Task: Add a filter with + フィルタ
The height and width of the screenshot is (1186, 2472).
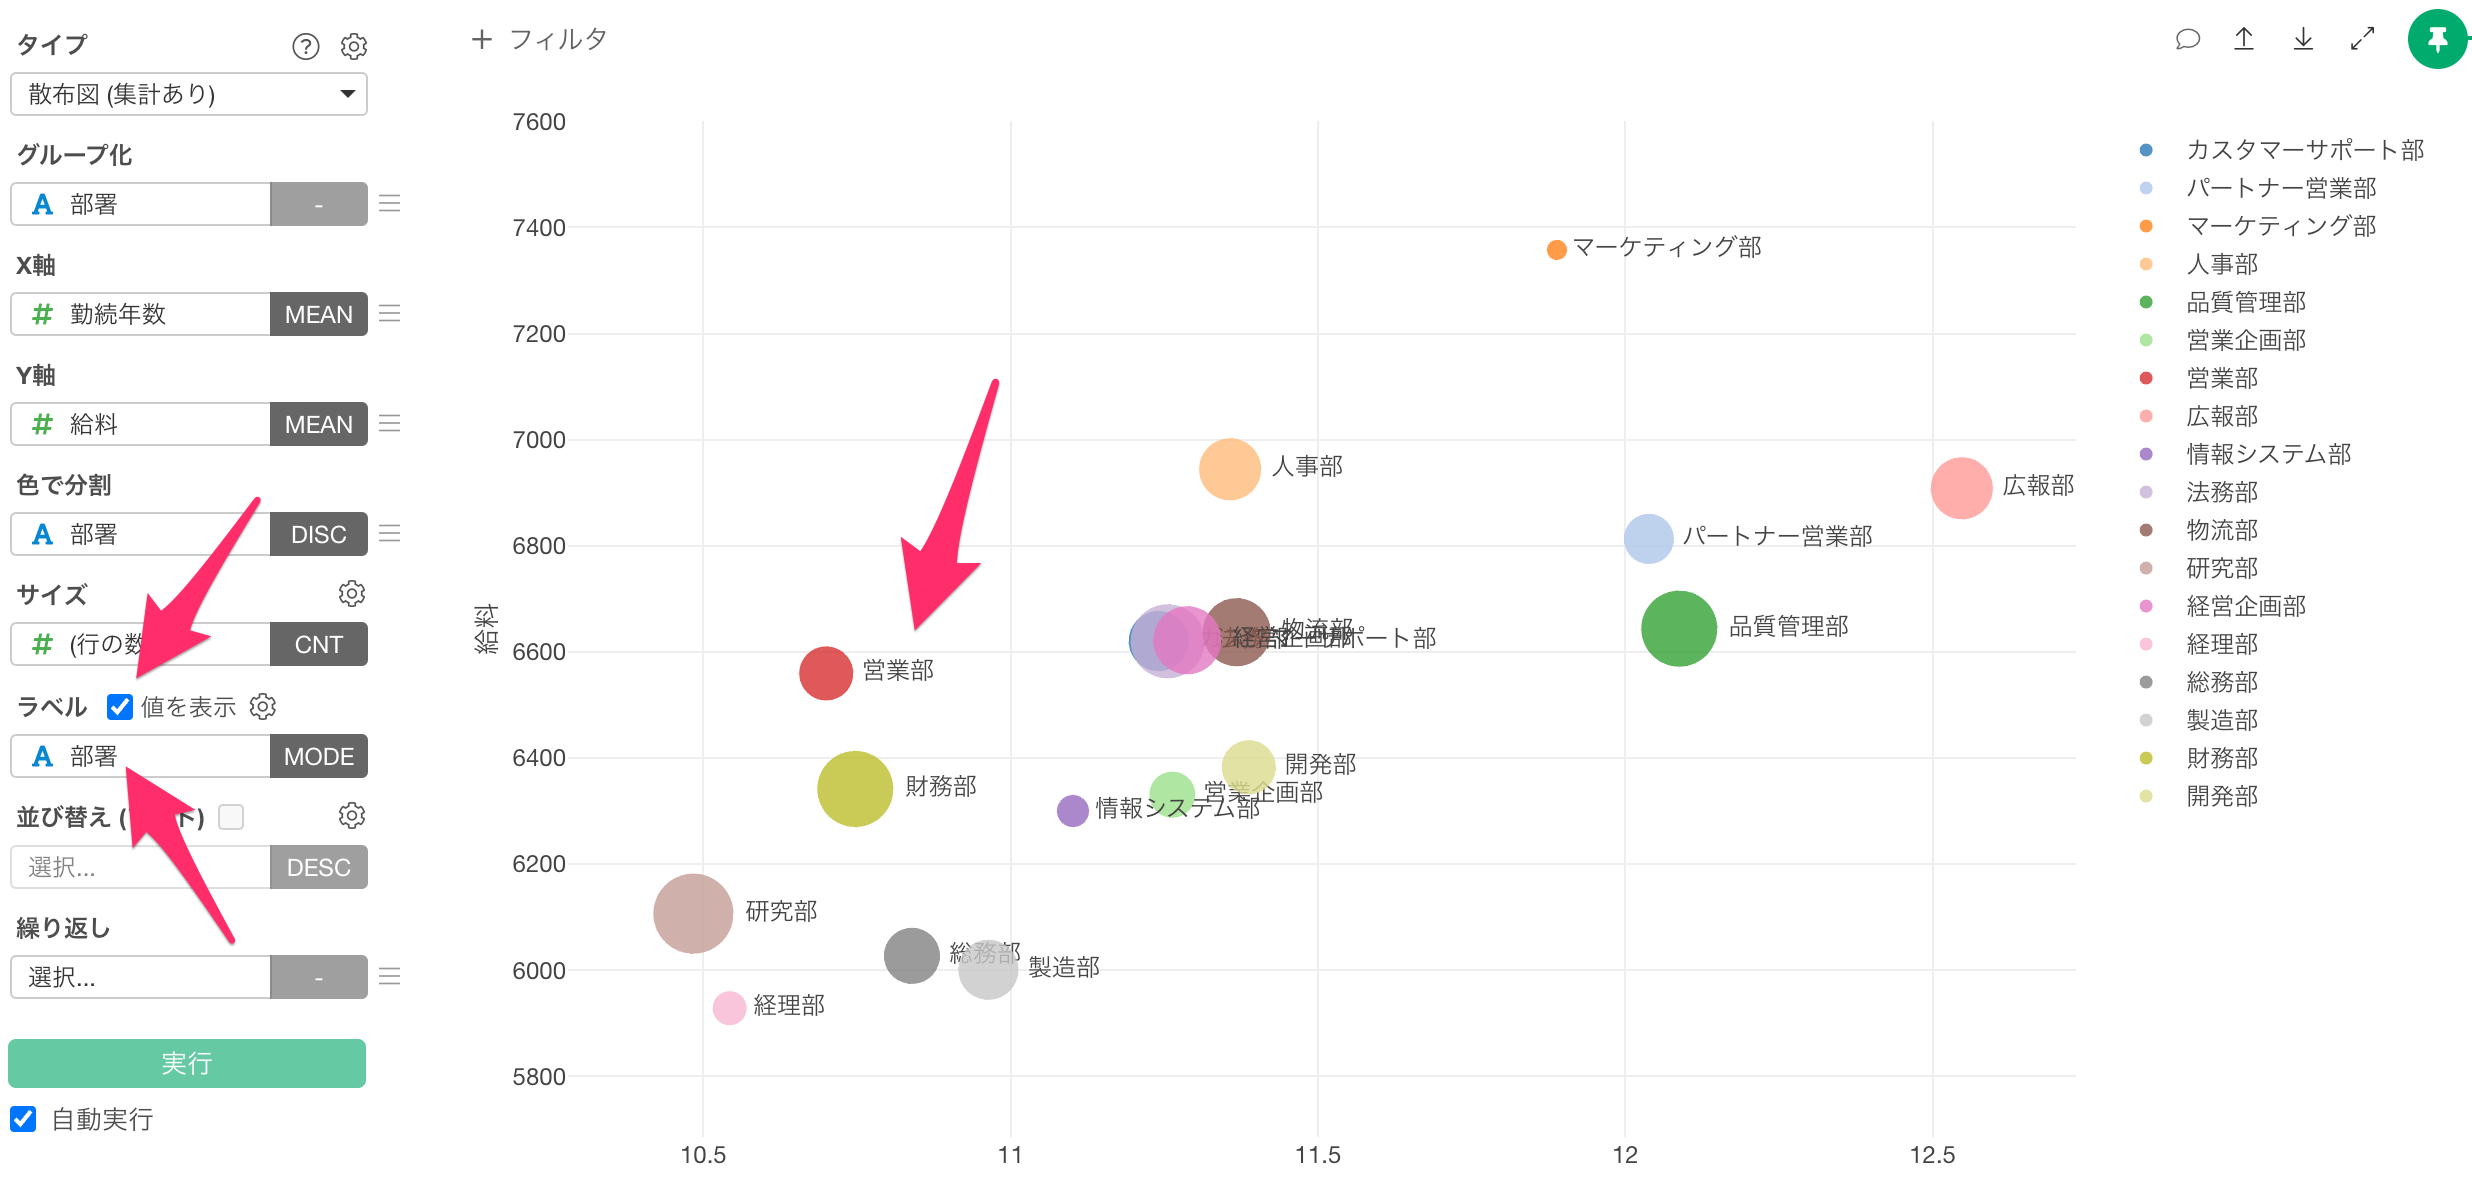Action: click(539, 39)
